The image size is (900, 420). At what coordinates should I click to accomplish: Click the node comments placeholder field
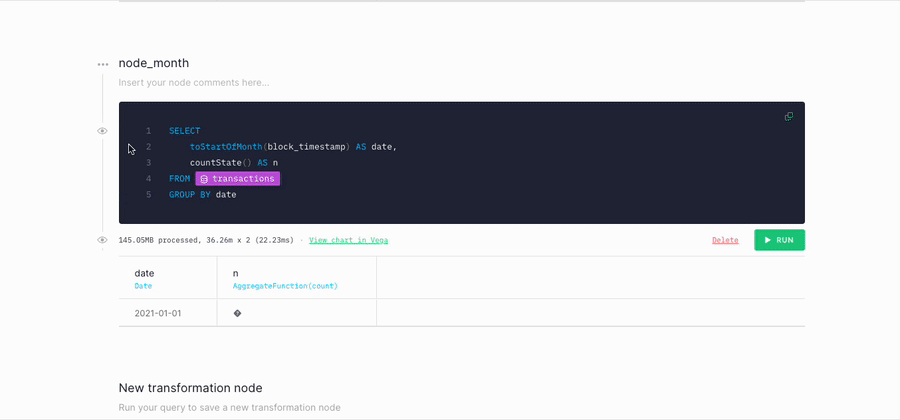point(193,82)
